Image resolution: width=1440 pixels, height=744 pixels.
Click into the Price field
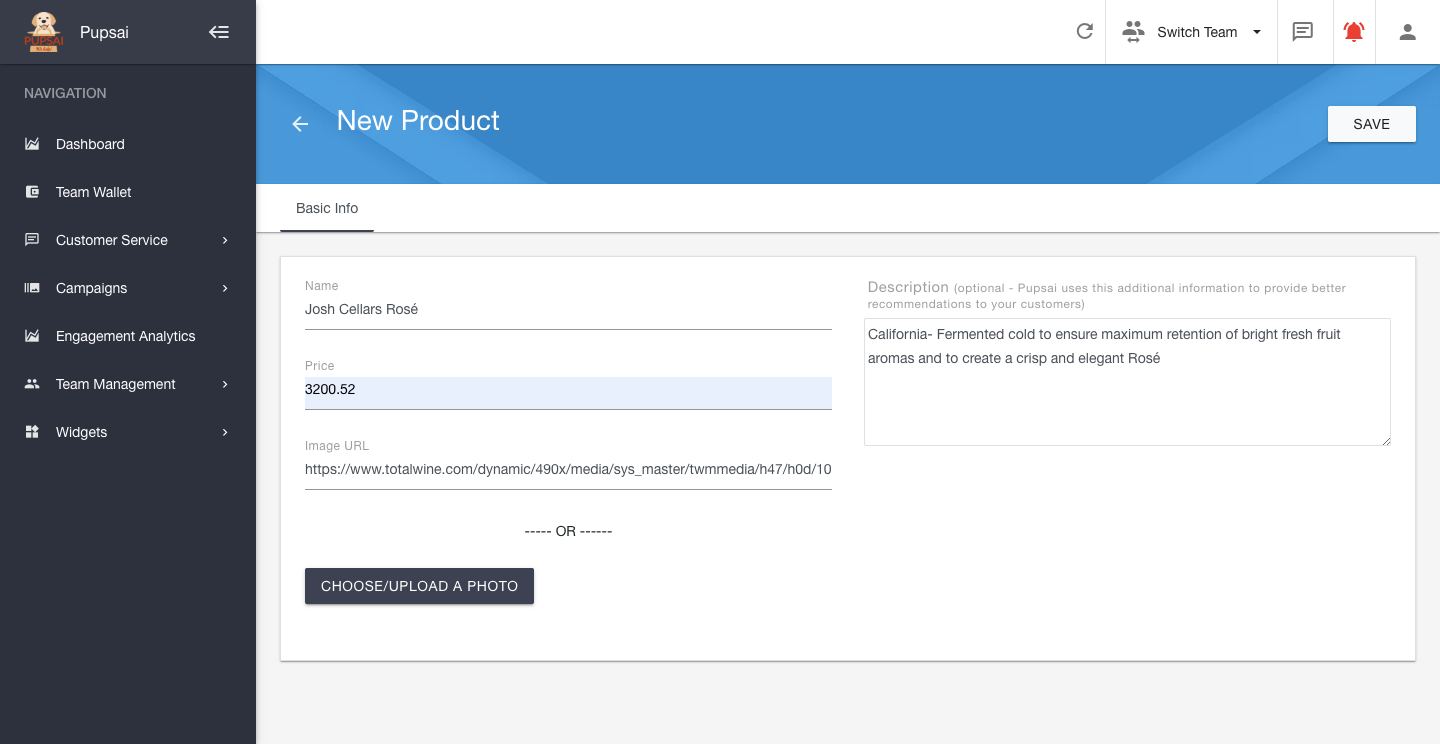click(567, 390)
